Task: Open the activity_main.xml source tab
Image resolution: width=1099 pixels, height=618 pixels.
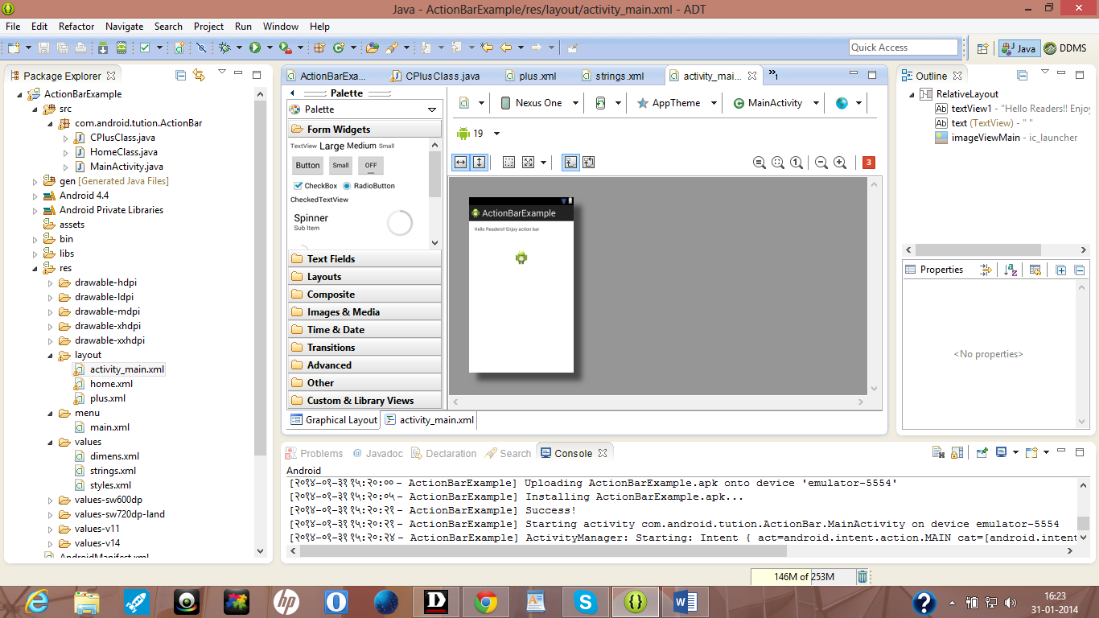Action: (429, 420)
